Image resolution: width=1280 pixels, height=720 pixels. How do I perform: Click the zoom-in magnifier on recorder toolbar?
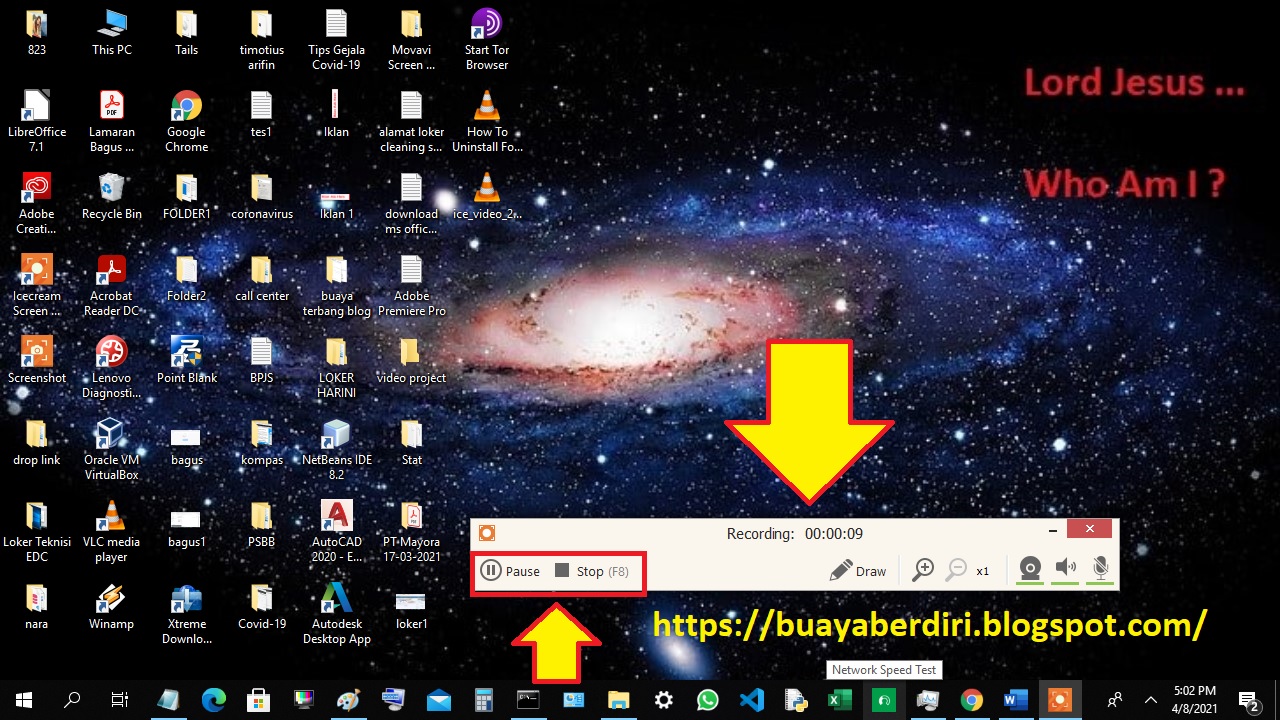(923, 570)
